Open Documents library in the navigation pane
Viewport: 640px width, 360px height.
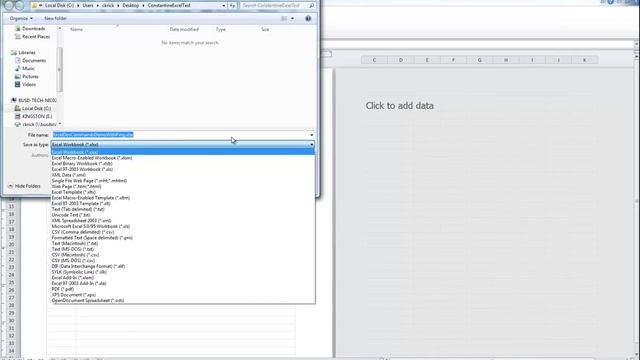click(x=34, y=60)
